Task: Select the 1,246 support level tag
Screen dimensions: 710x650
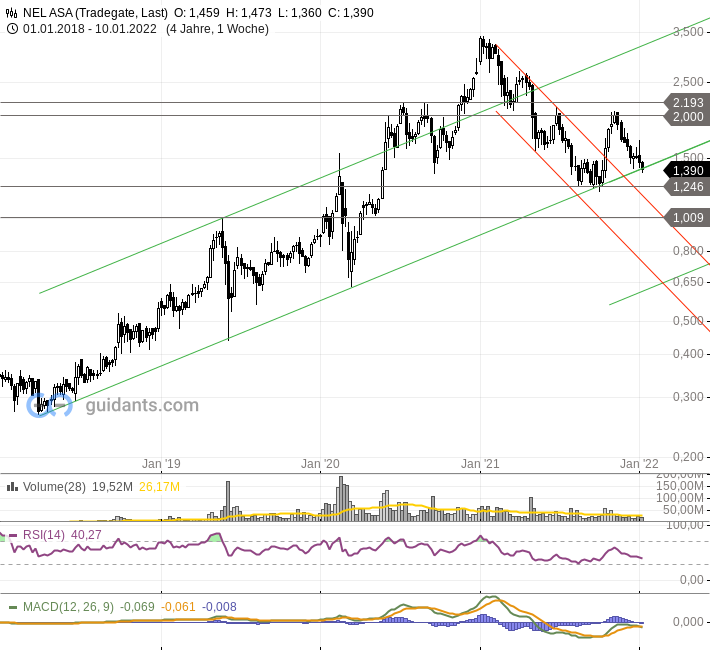Action: (x=686, y=187)
